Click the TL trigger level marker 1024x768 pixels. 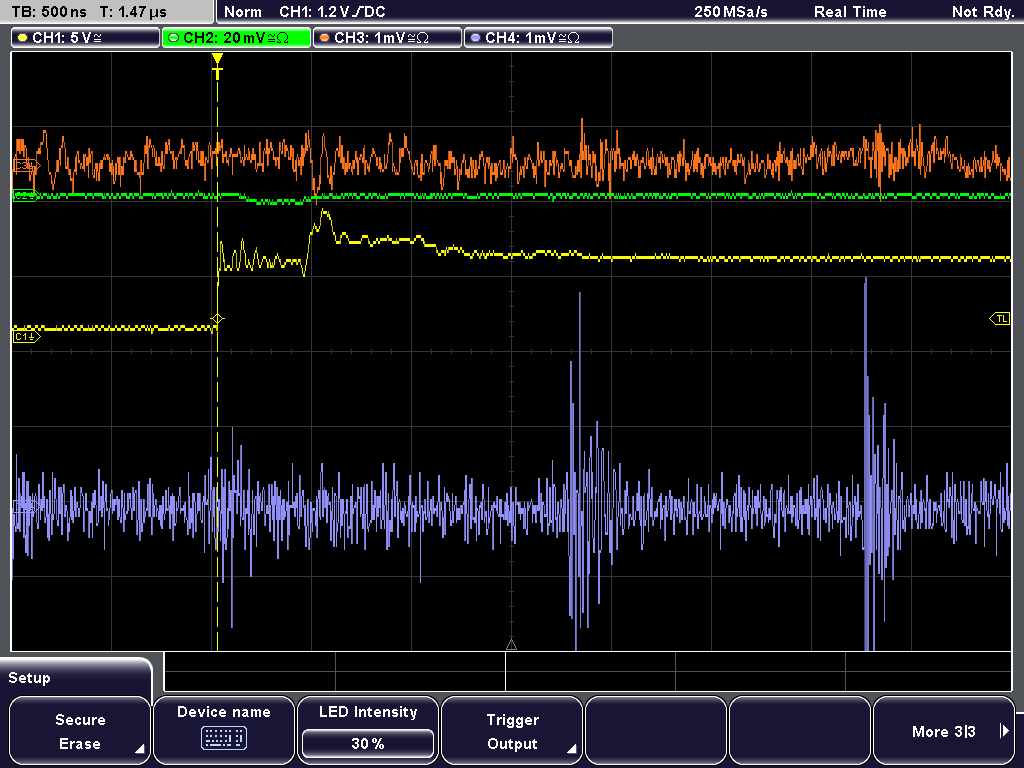1000,319
